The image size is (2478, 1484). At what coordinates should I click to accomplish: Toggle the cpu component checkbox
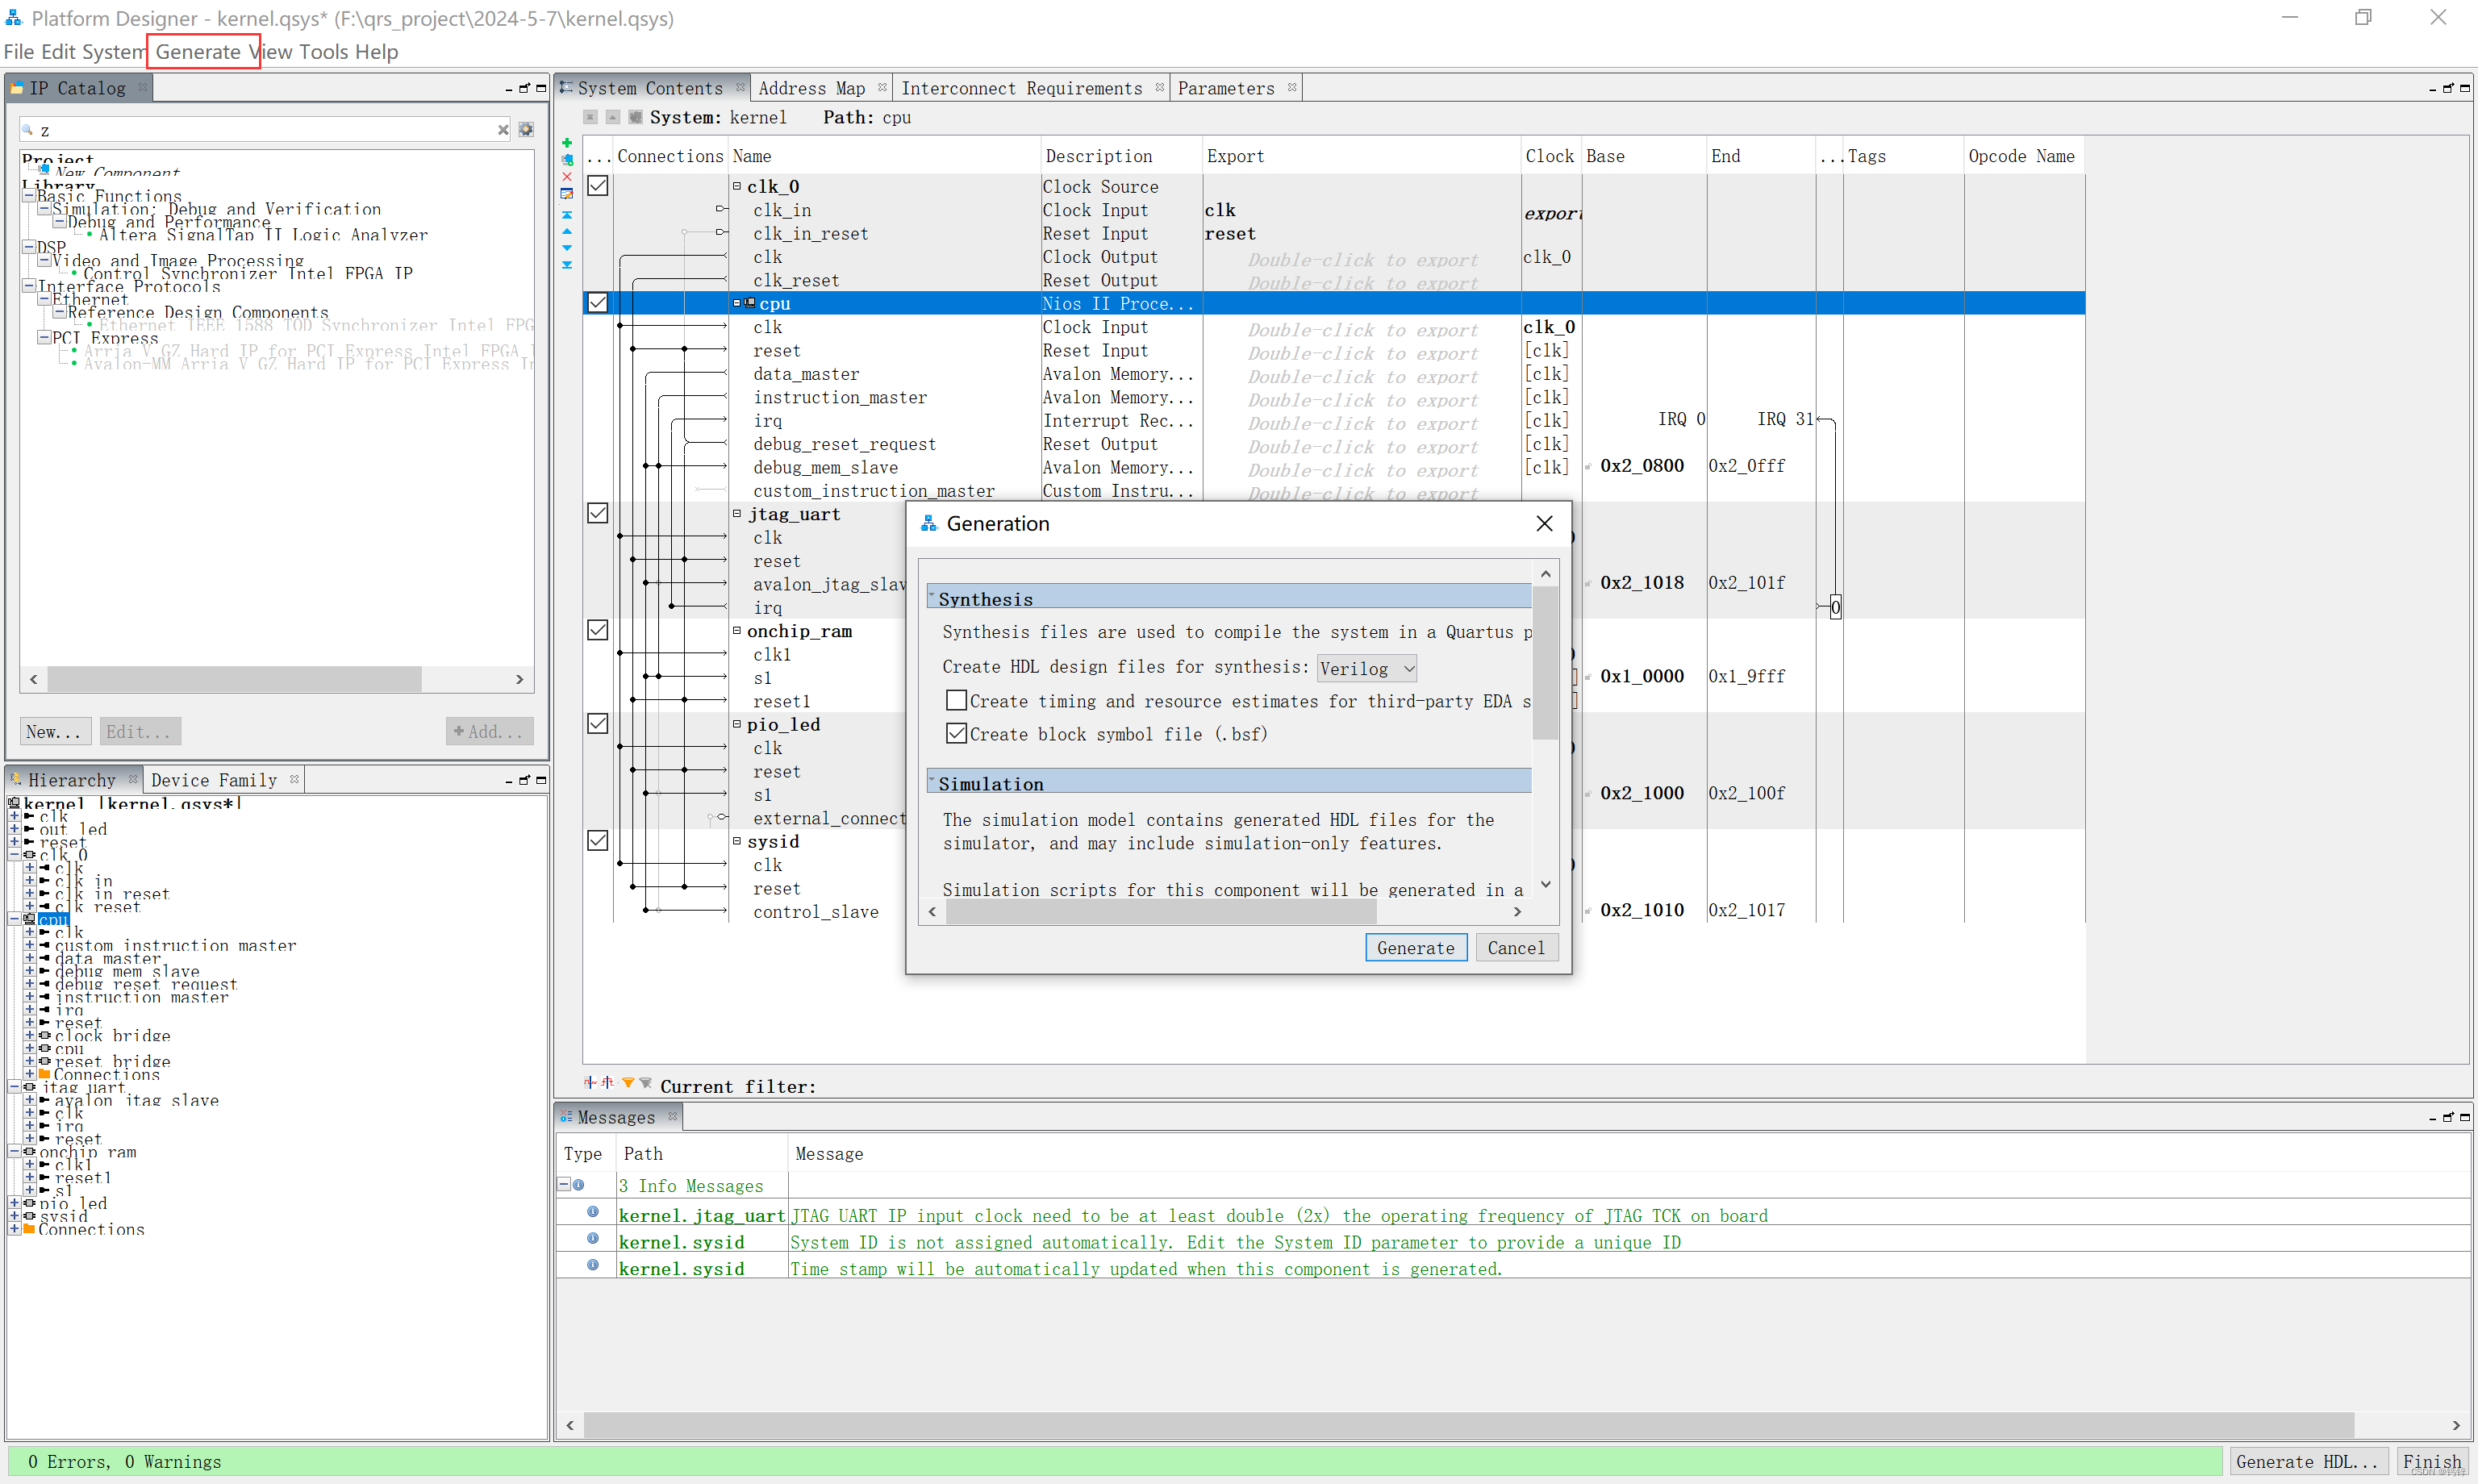pyautogui.click(x=598, y=303)
